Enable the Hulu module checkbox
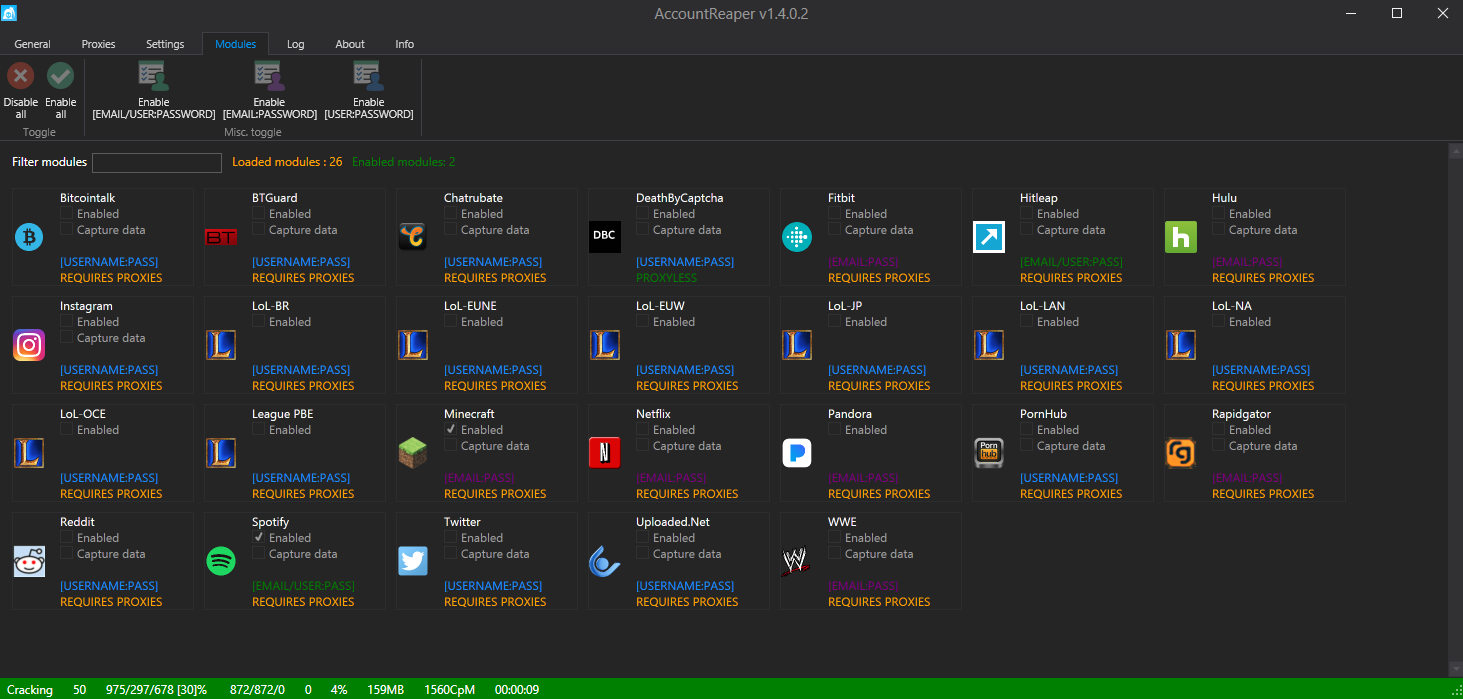This screenshot has width=1463, height=699. (1219, 213)
